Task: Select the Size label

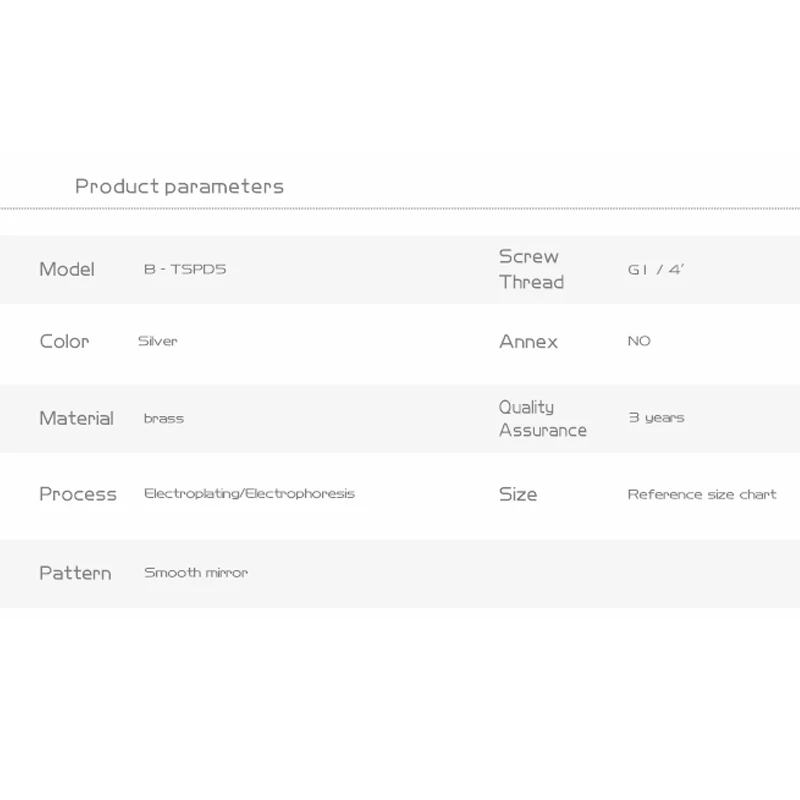Action: coord(518,494)
